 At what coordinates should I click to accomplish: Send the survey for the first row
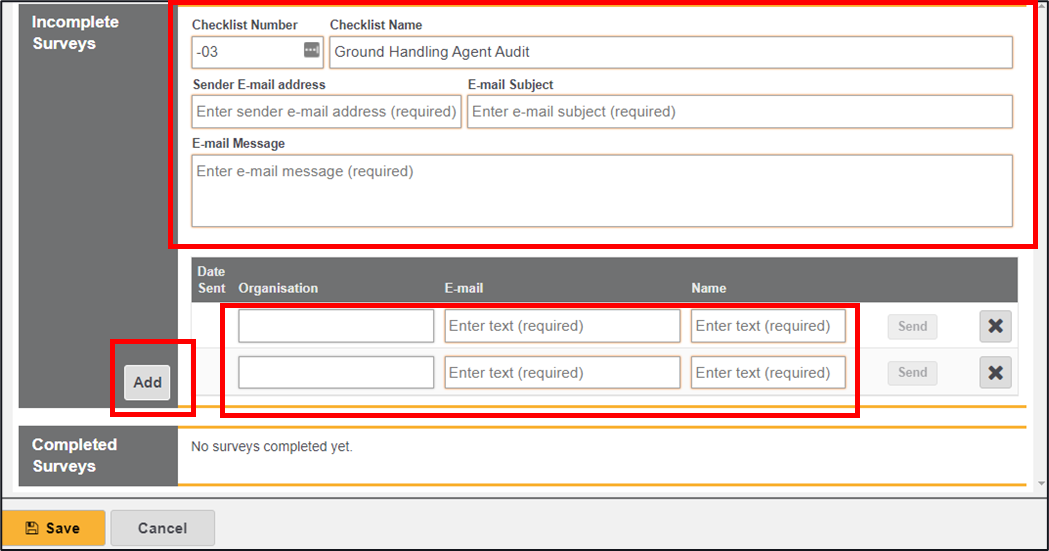click(x=912, y=326)
